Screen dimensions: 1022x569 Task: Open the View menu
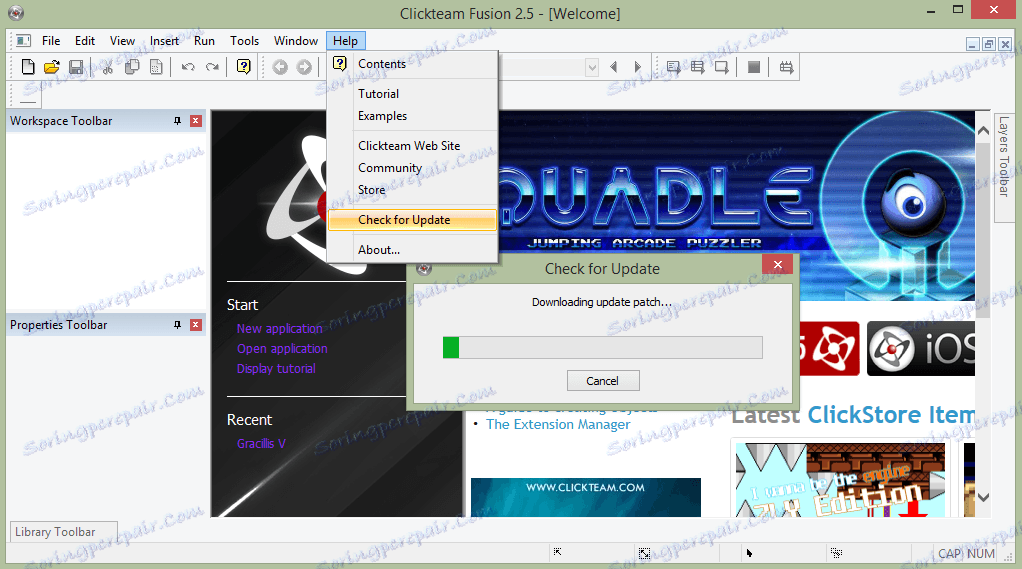(x=123, y=40)
